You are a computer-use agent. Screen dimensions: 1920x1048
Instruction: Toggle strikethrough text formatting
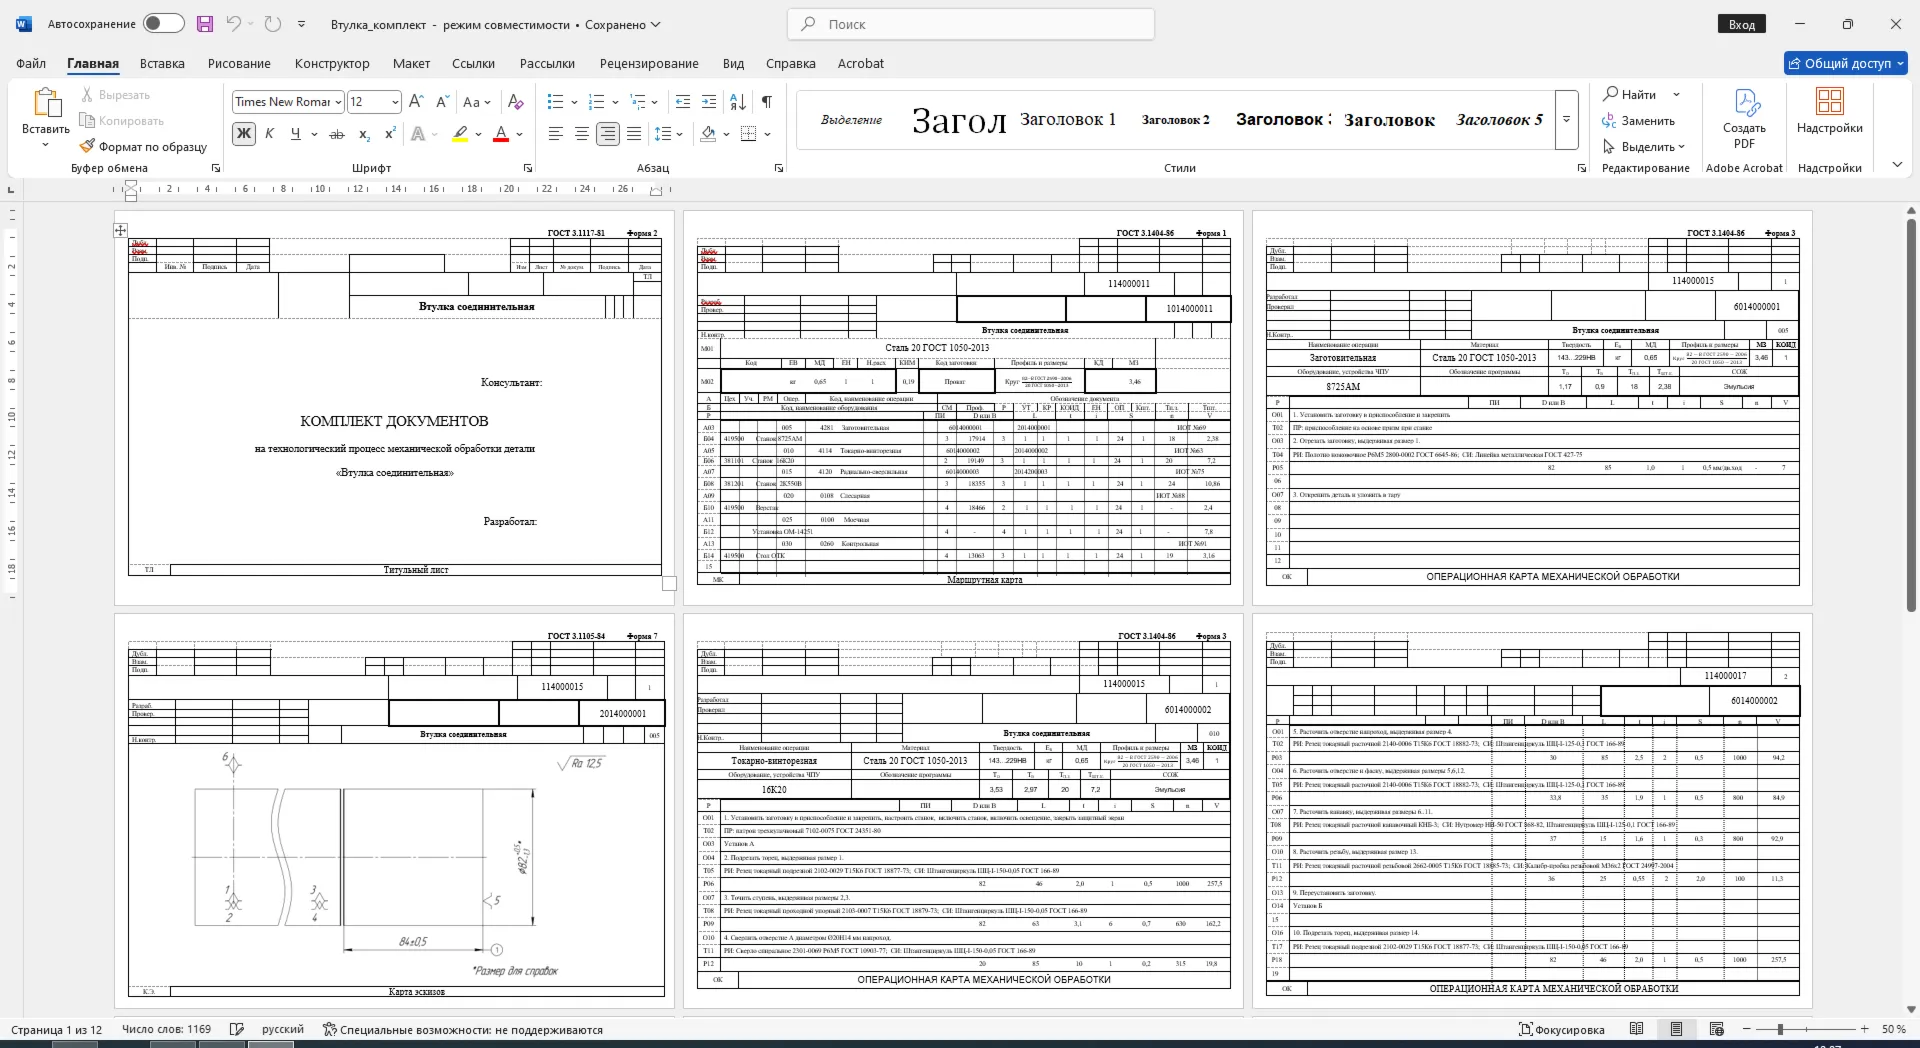tap(337, 134)
